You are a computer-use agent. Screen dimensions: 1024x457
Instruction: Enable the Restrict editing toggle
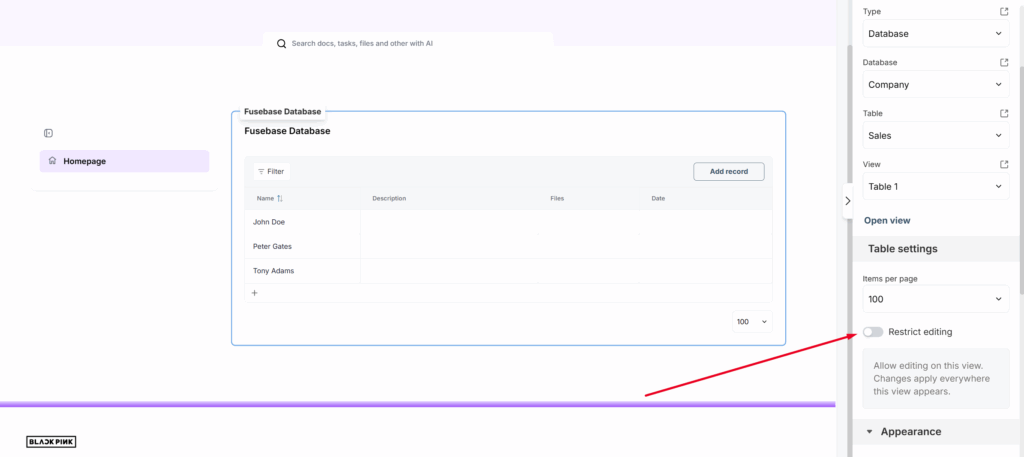[x=873, y=332]
